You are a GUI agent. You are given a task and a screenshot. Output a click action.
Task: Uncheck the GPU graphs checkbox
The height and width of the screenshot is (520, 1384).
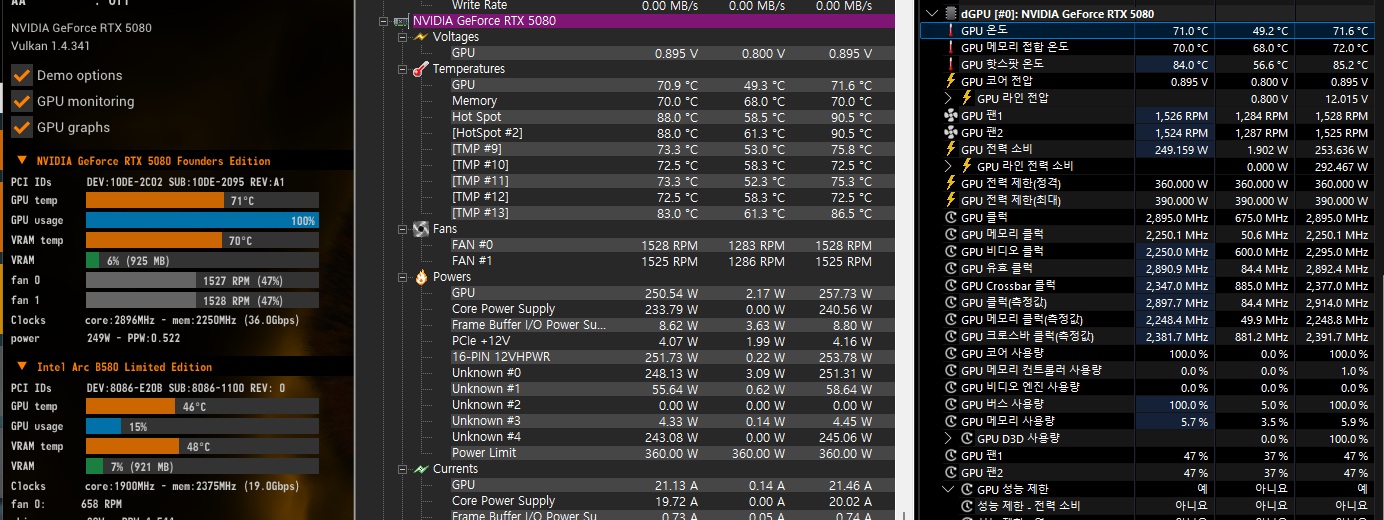[x=22, y=127]
